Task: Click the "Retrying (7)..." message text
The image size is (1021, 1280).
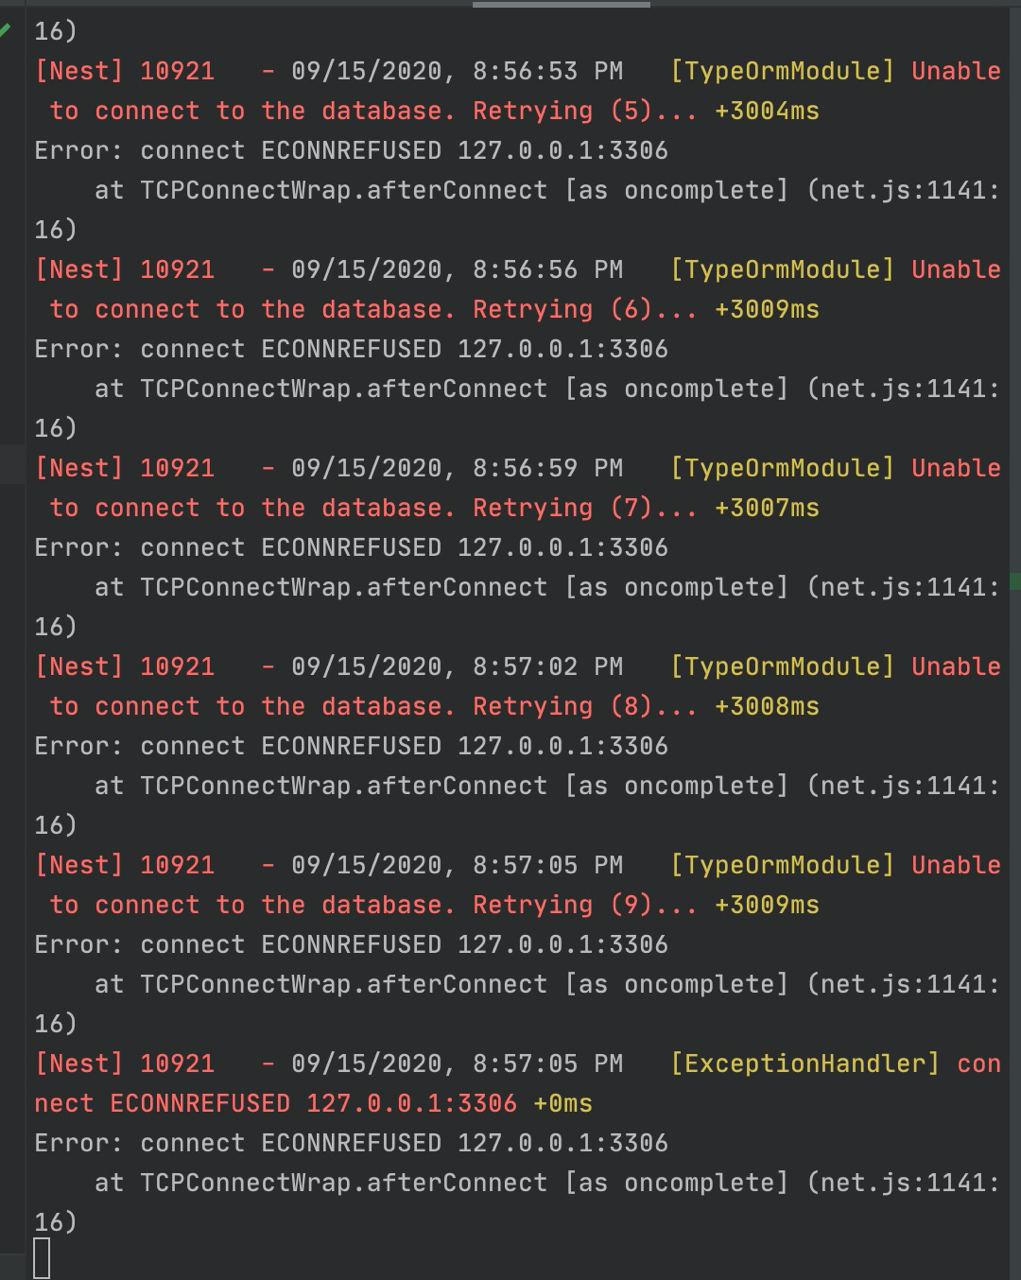Action: [584, 508]
